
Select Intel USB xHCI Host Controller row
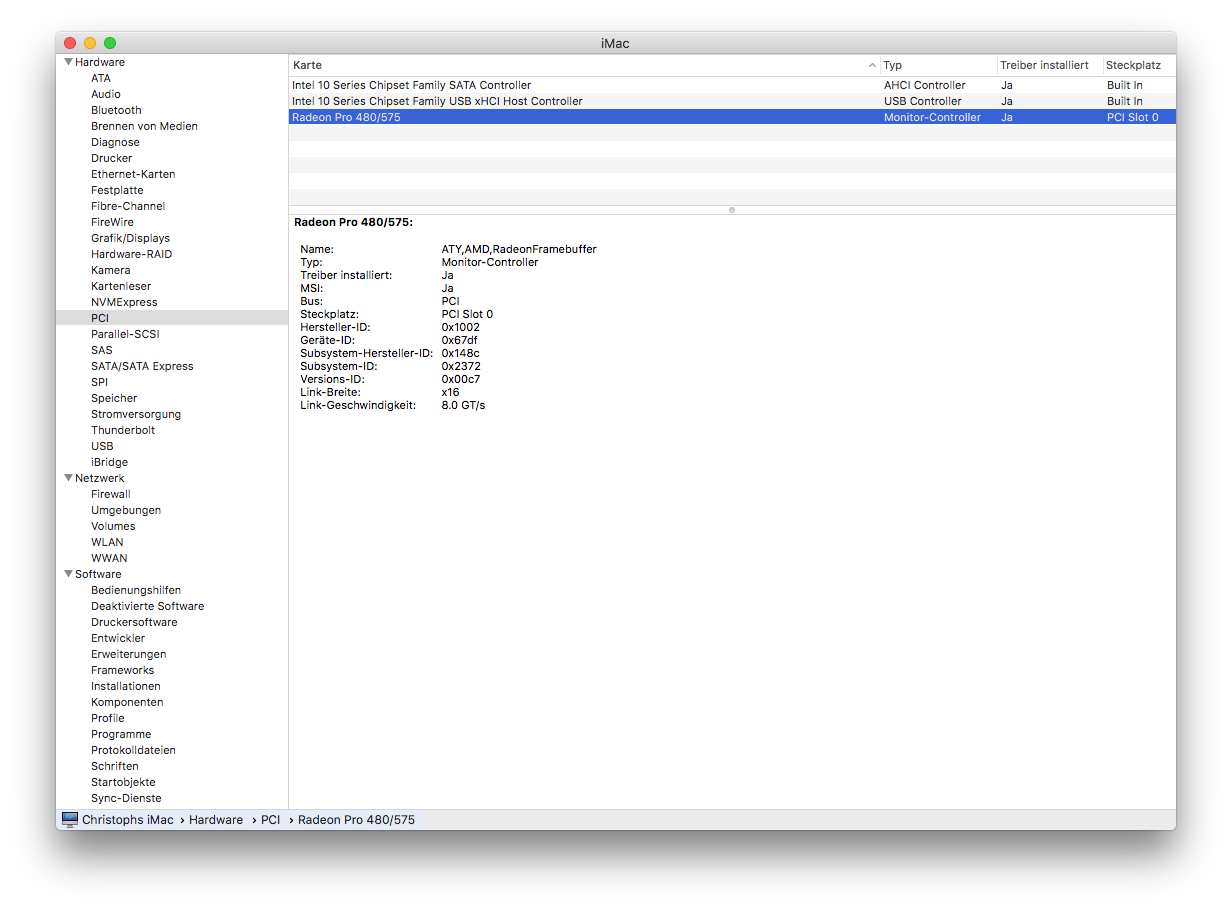[x=732, y=101]
